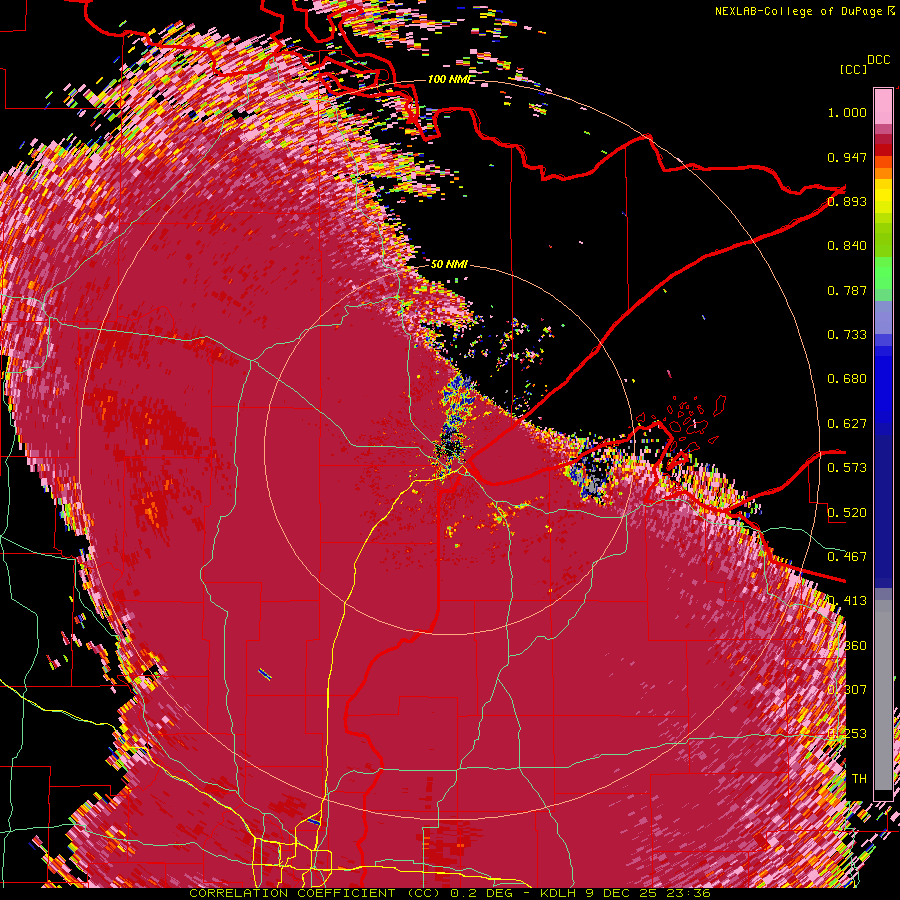The width and height of the screenshot is (900, 900).
Task: Click the [CC] units label
Action: tap(854, 69)
